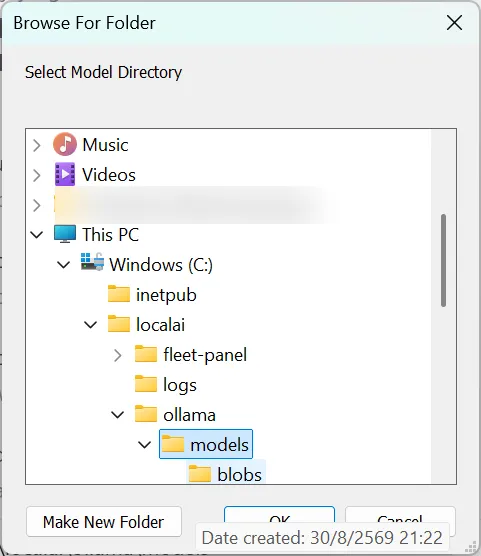Select the This PC label

110,234
